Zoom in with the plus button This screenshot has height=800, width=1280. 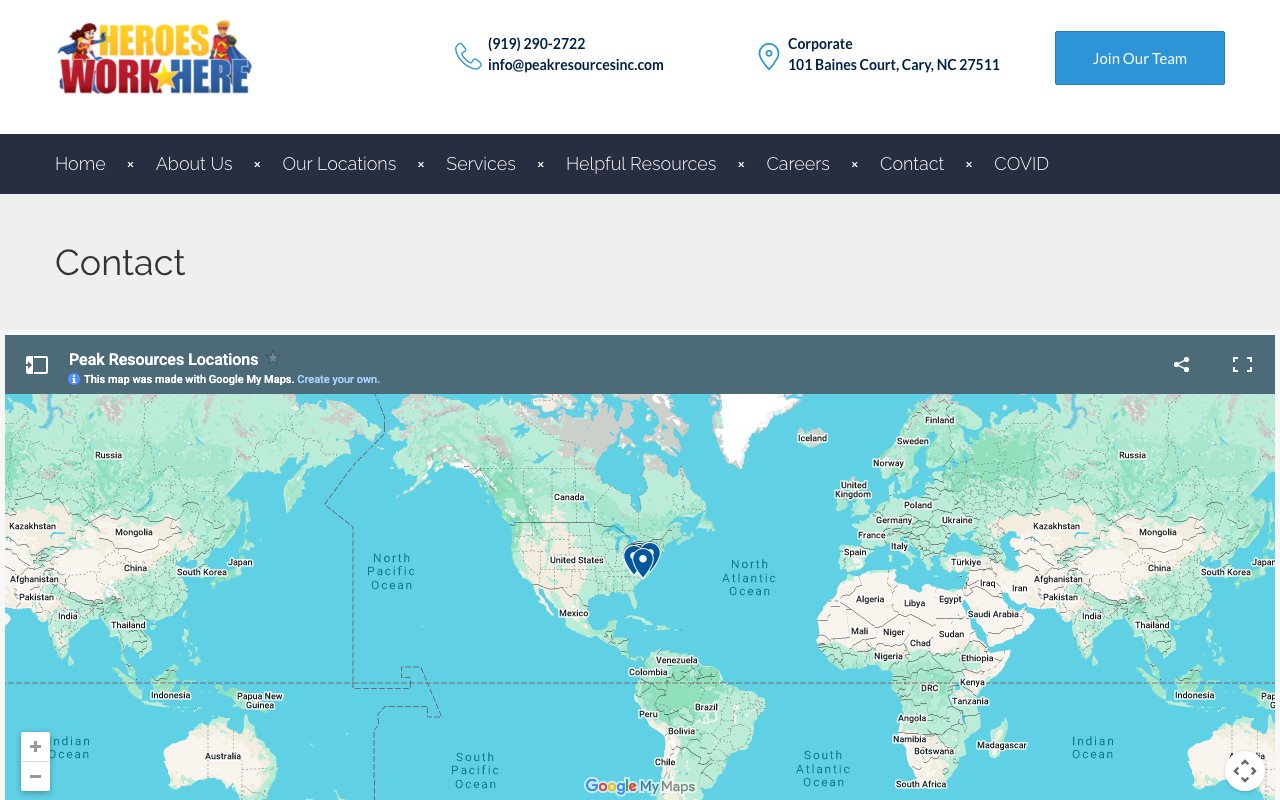click(35, 747)
